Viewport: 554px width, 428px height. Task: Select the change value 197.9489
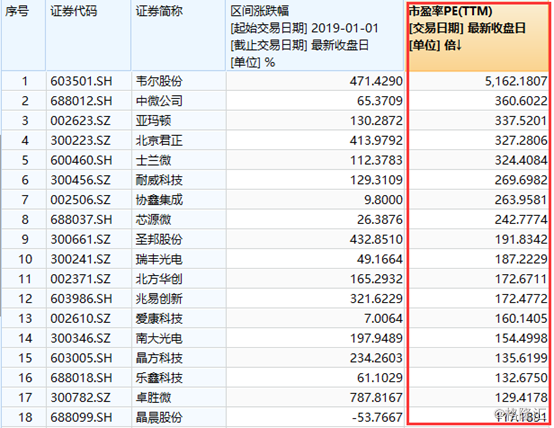pos(376,339)
